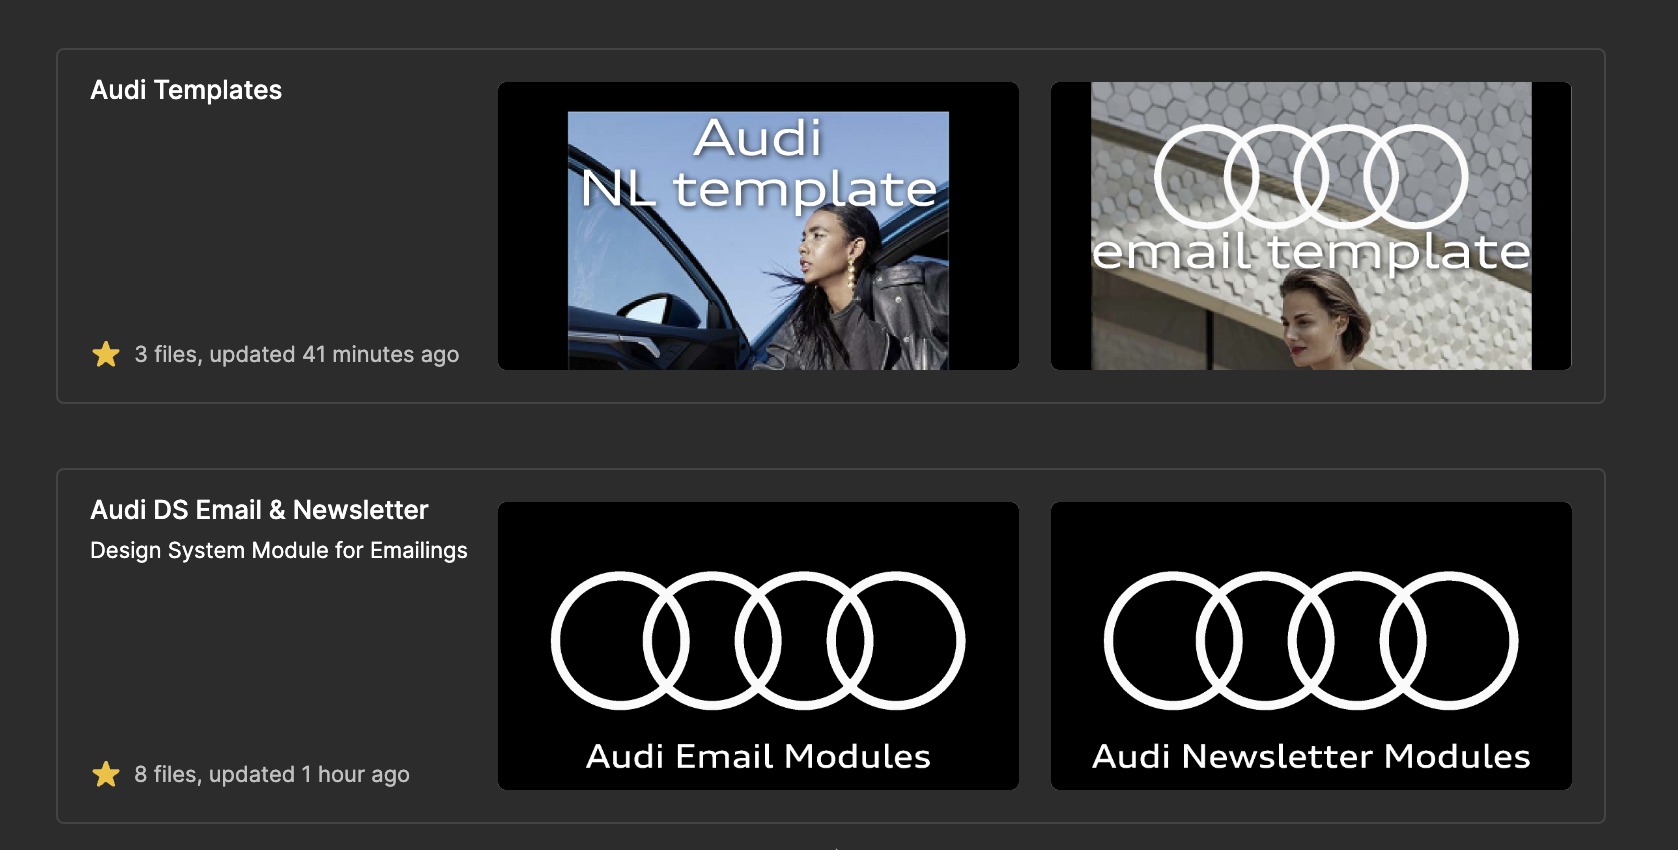This screenshot has width=1678, height=850.
Task: Open the email template file thumbnail
Action: (1311, 226)
